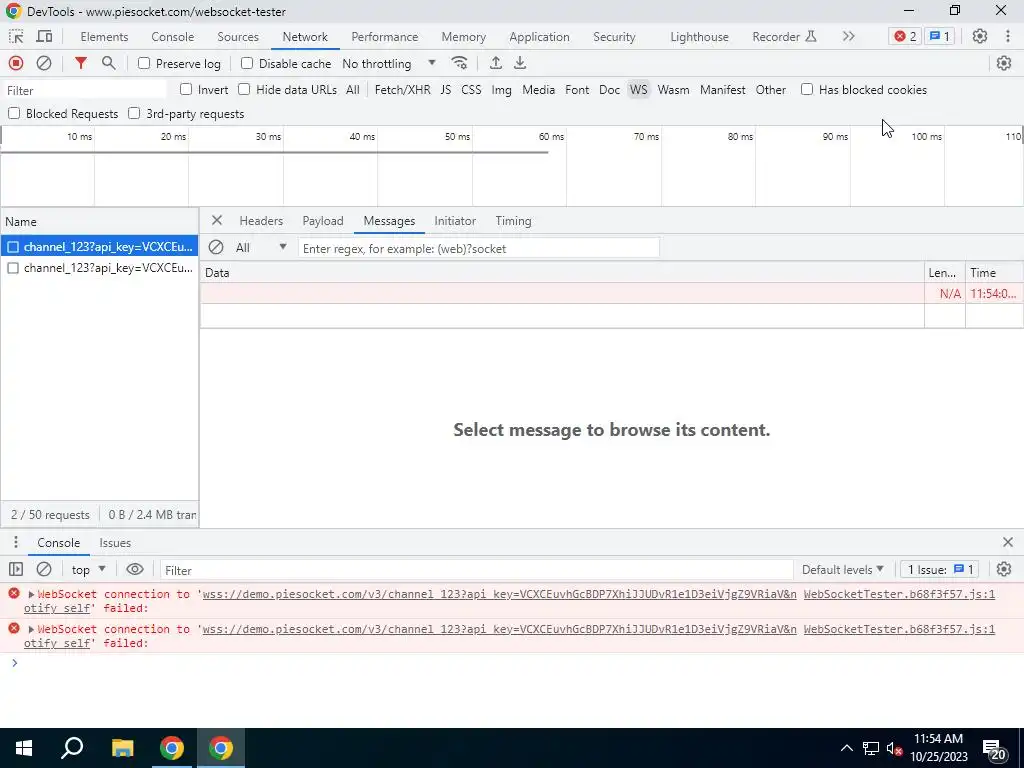The image size is (1024, 768).
Task: Open the No throttling dropdown
Action: pos(389,63)
